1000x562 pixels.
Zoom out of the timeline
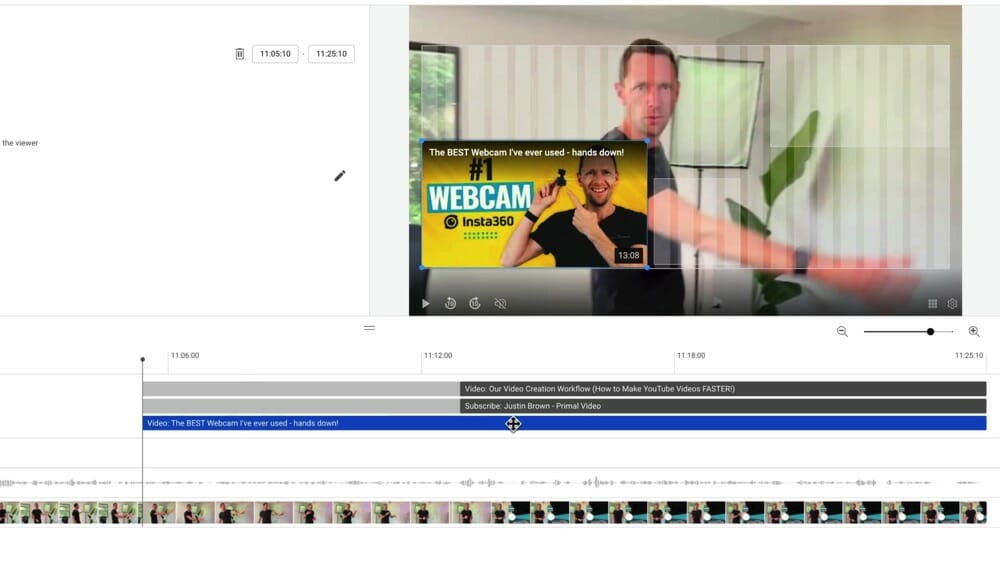point(842,332)
